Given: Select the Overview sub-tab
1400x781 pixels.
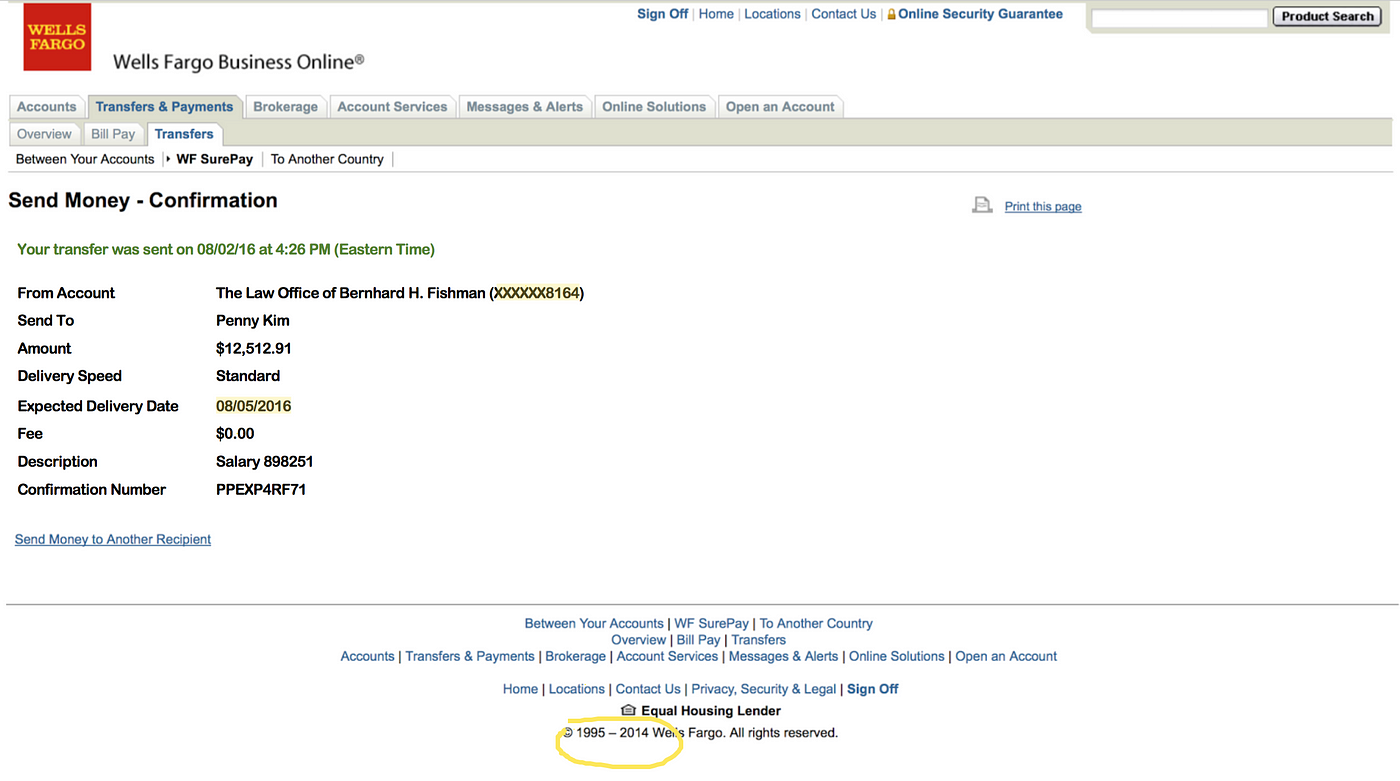Looking at the screenshot, I should (x=44, y=134).
